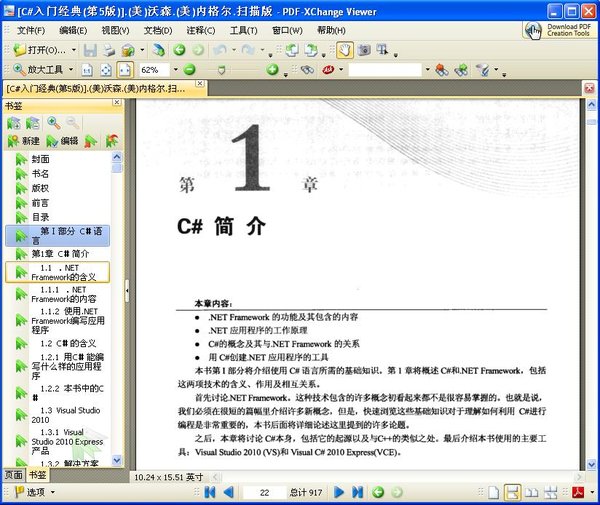Click the collapse bookmarks icon beside it
The image size is (600, 505).
33,123
